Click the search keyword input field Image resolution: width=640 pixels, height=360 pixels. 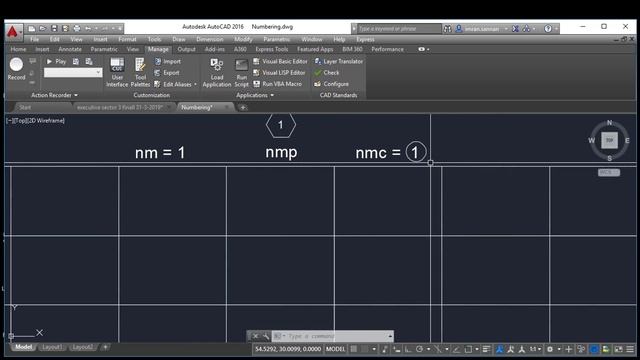pyautogui.click(x=399, y=29)
